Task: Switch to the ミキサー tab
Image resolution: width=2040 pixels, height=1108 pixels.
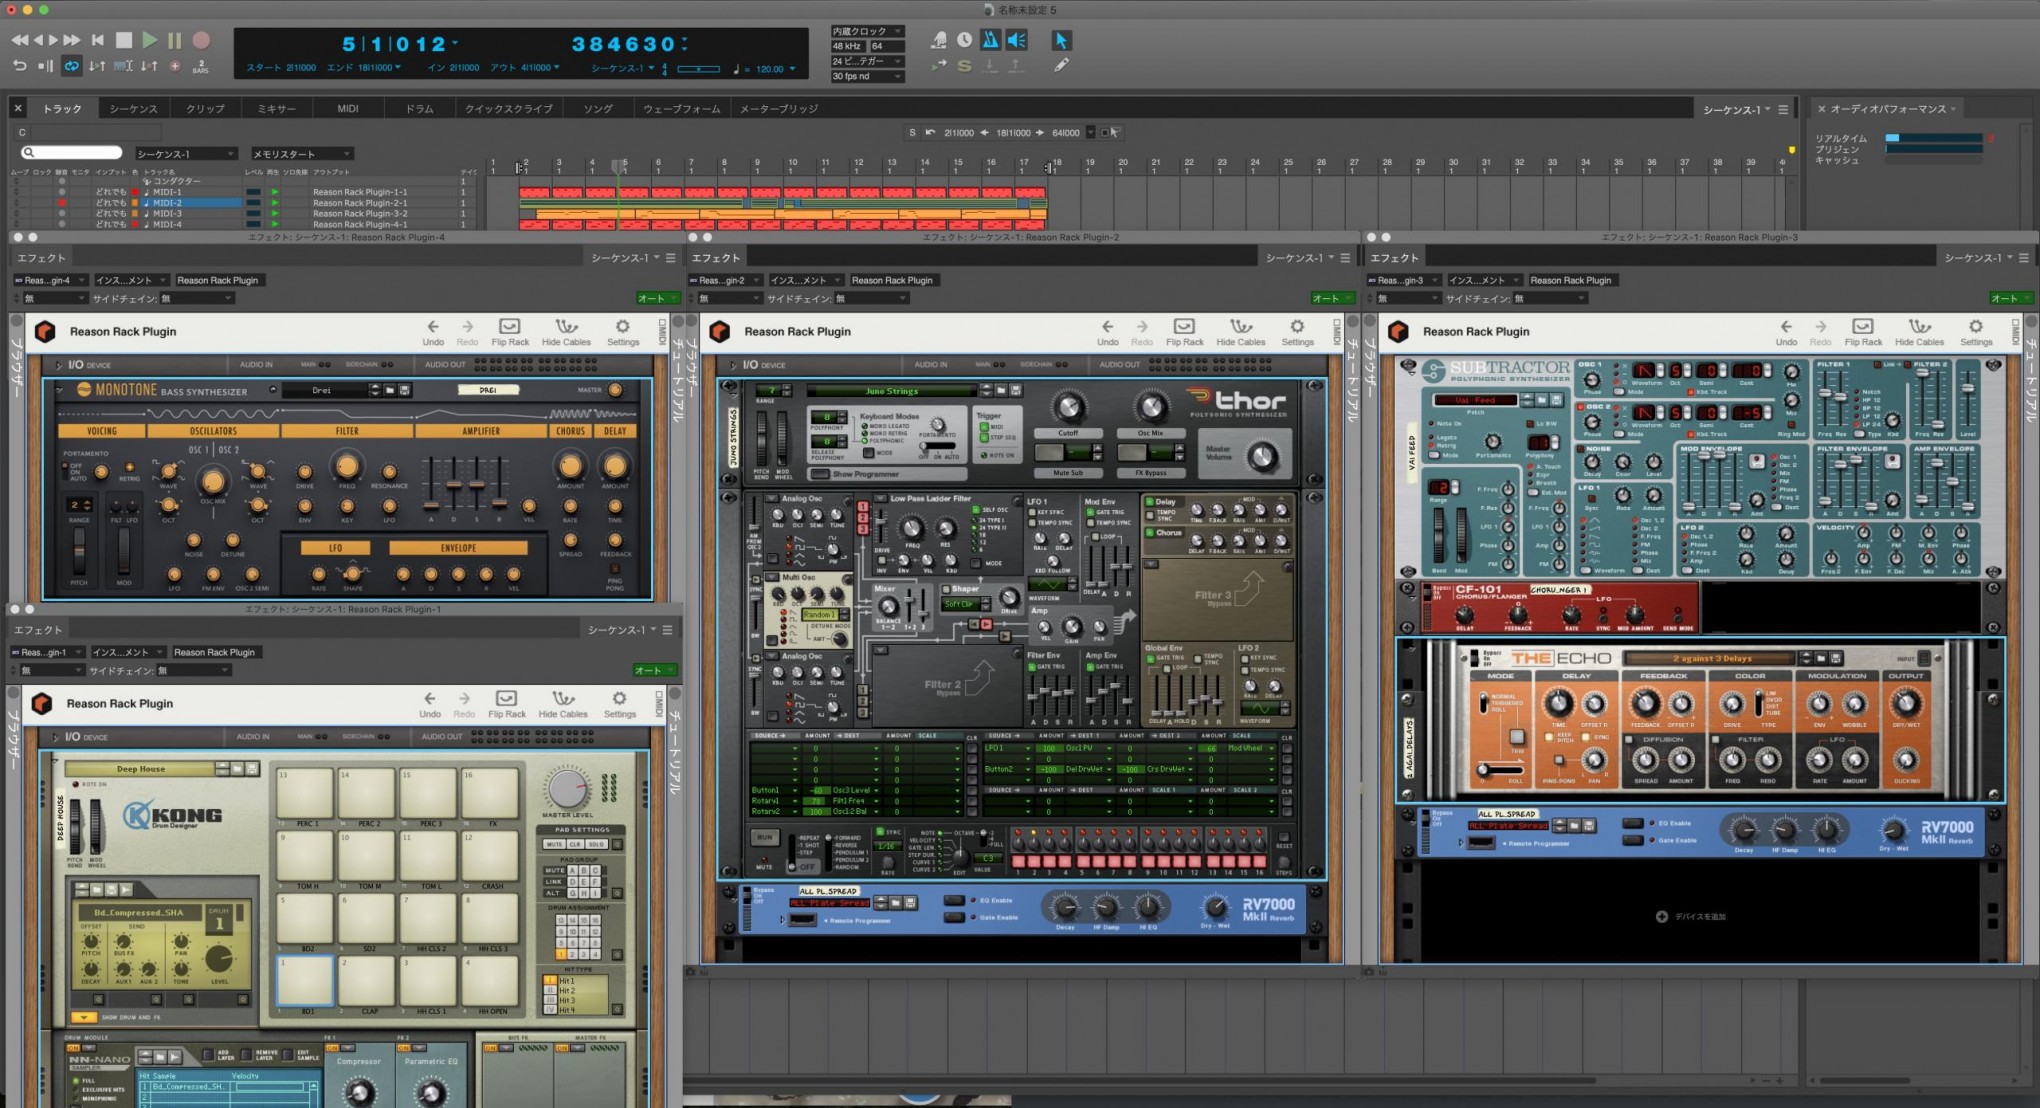Action: (277, 108)
